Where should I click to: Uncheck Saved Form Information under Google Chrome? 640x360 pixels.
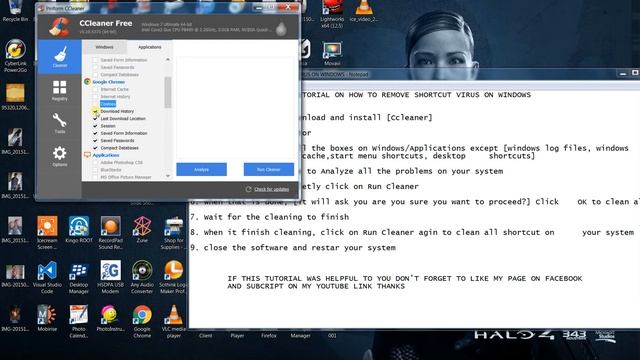[95, 133]
